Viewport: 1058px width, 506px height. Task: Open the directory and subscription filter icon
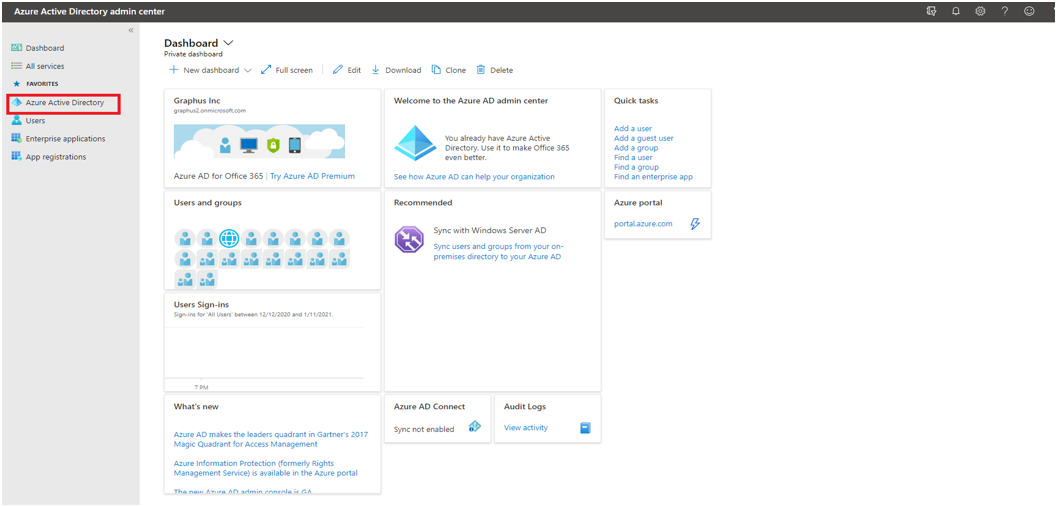[931, 11]
